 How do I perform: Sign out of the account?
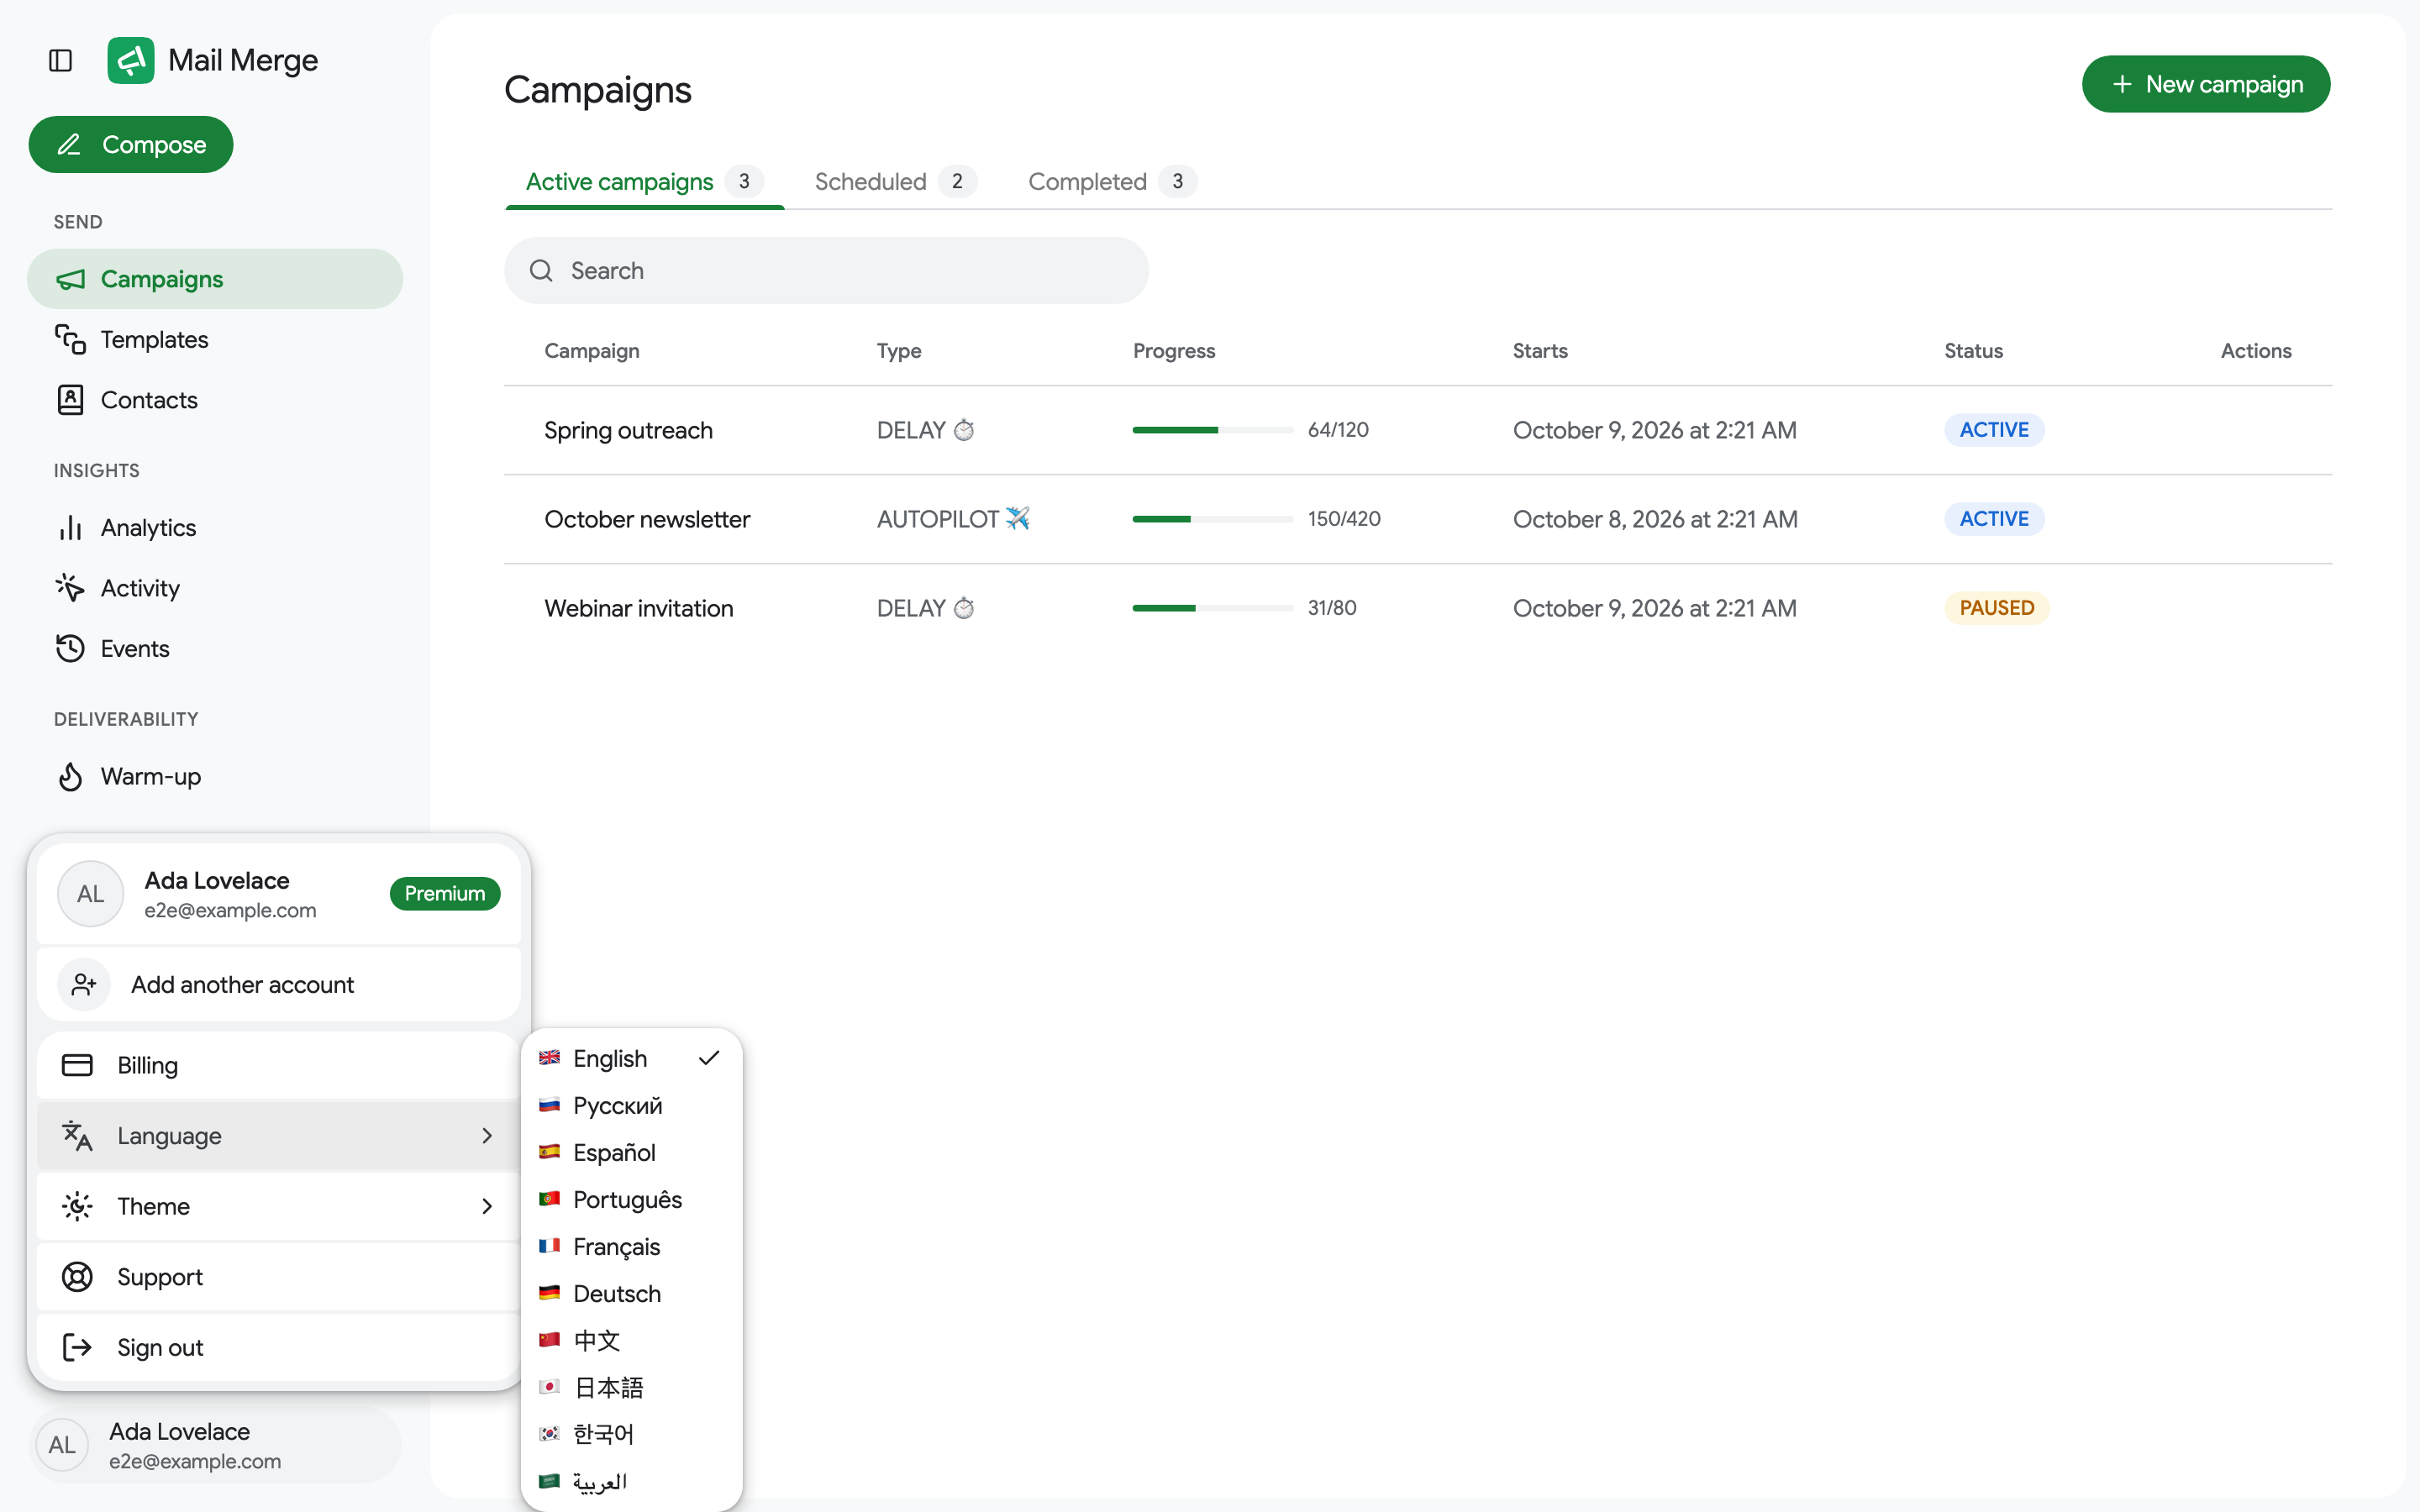pos(279,1348)
